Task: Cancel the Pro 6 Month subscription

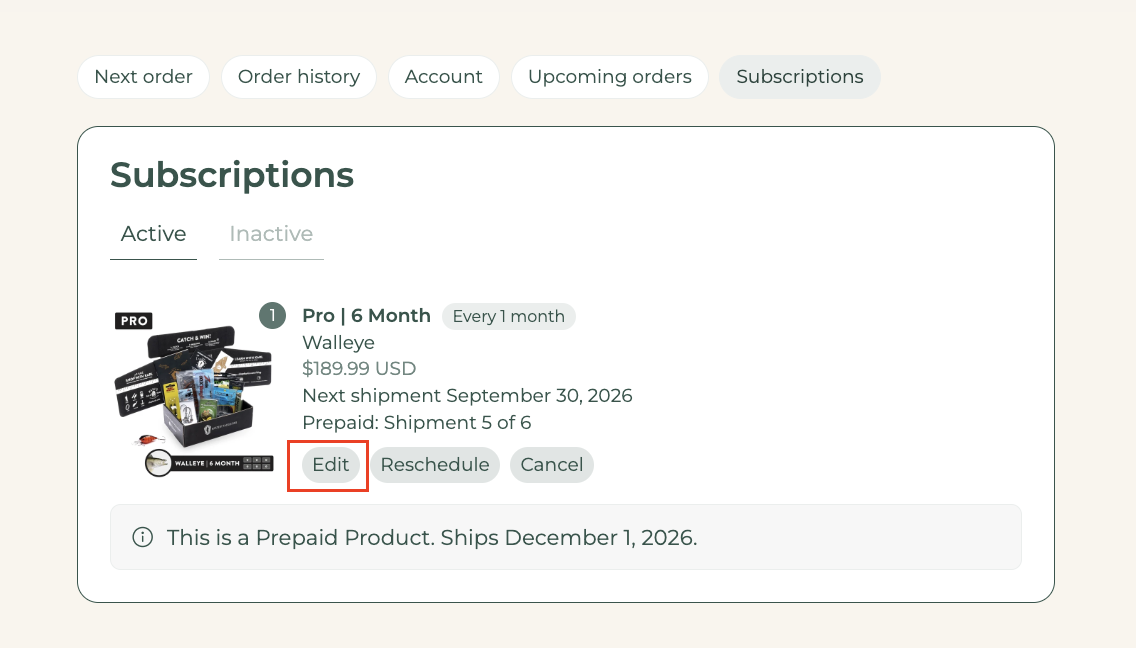Action: [551, 465]
